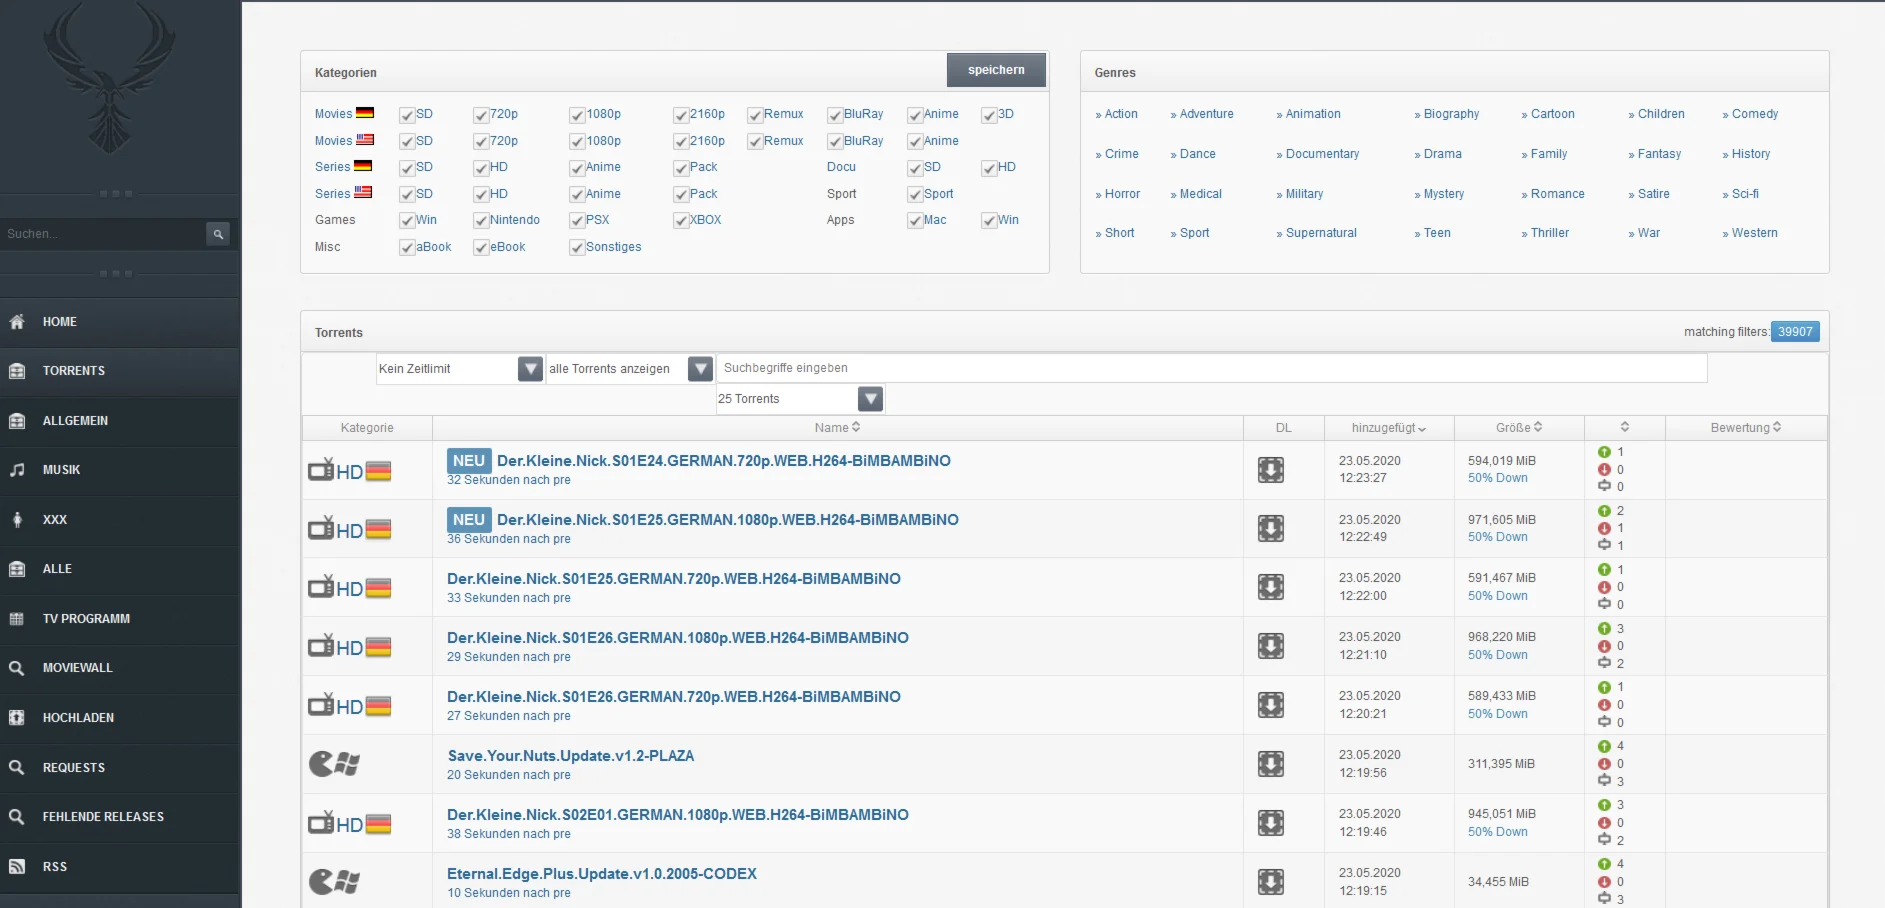Go to HOCHLADEN in the sidebar
Viewport: 1885px width, 908px height.
tap(78, 718)
